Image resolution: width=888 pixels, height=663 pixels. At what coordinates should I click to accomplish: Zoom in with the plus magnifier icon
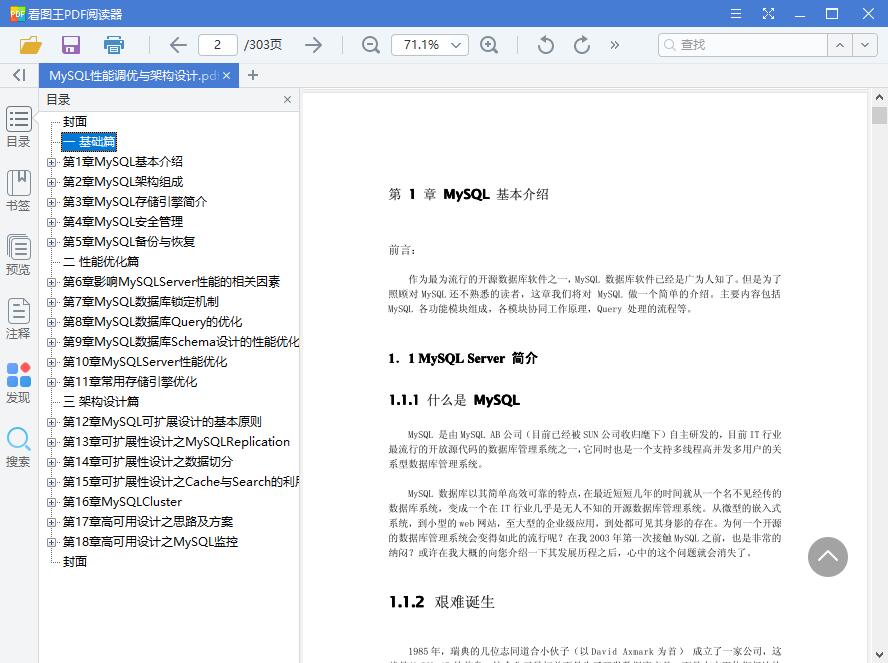point(489,45)
